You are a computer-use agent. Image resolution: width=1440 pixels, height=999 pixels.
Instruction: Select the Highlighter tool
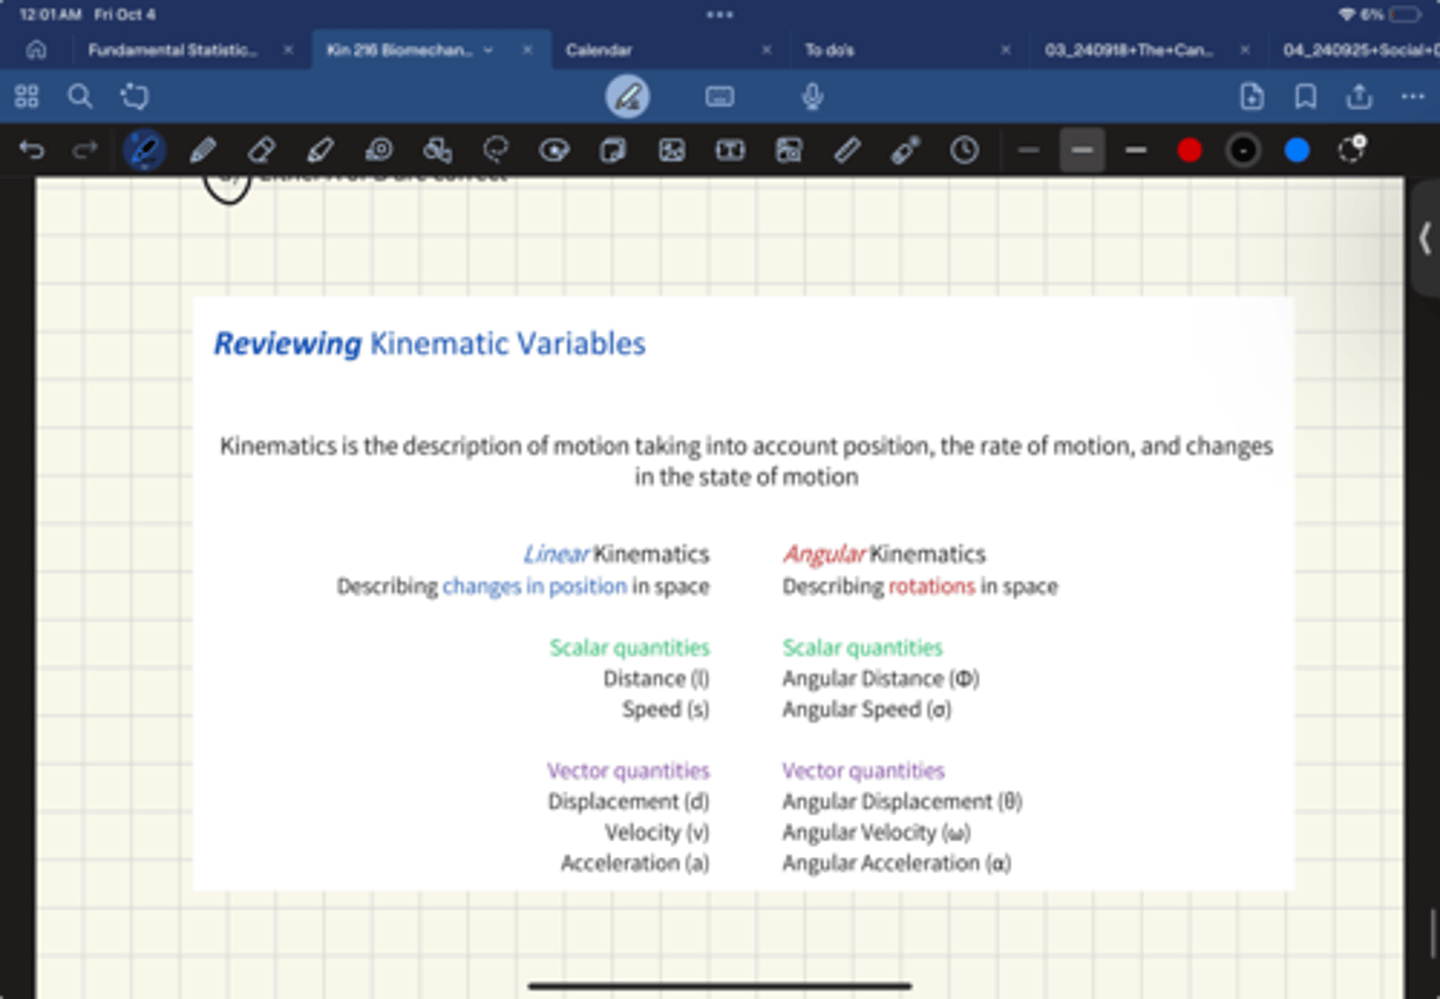pyautogui.click(x=320, y=151)
